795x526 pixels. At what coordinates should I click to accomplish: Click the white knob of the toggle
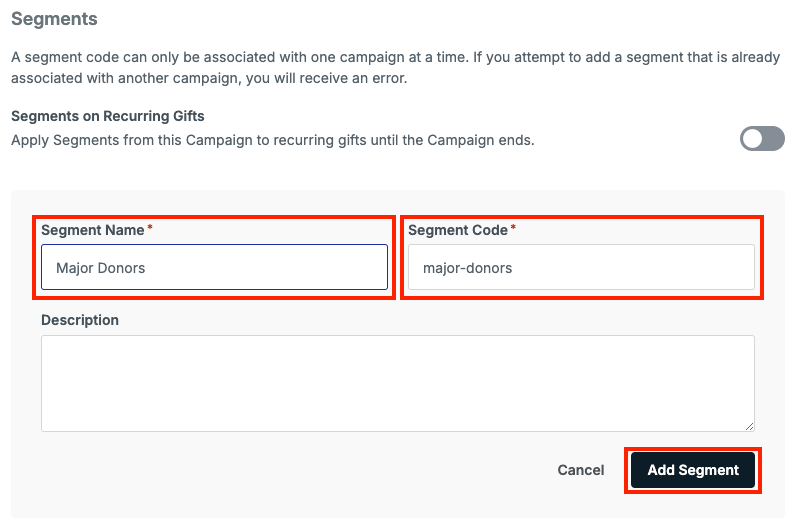[x=752, y=138]
